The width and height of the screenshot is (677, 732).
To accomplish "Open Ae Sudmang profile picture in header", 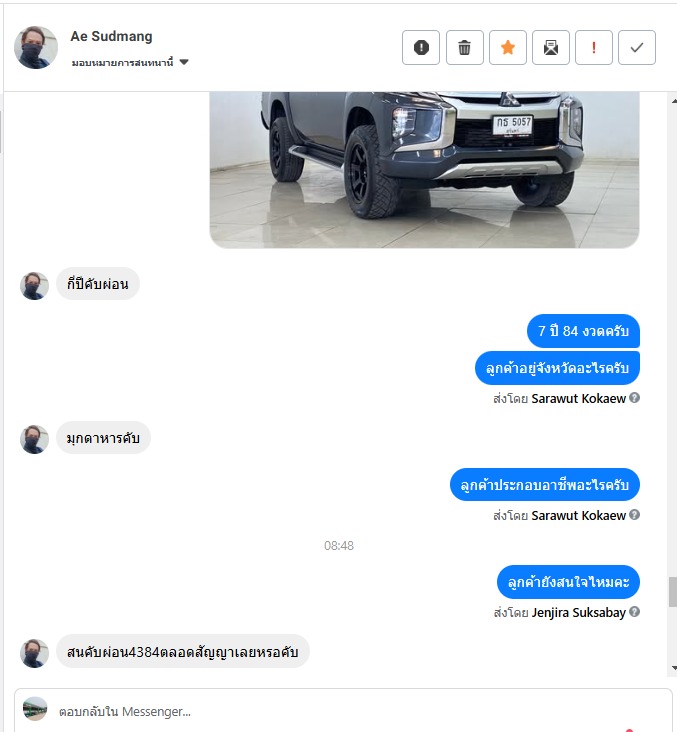I will tap(36, 47).
